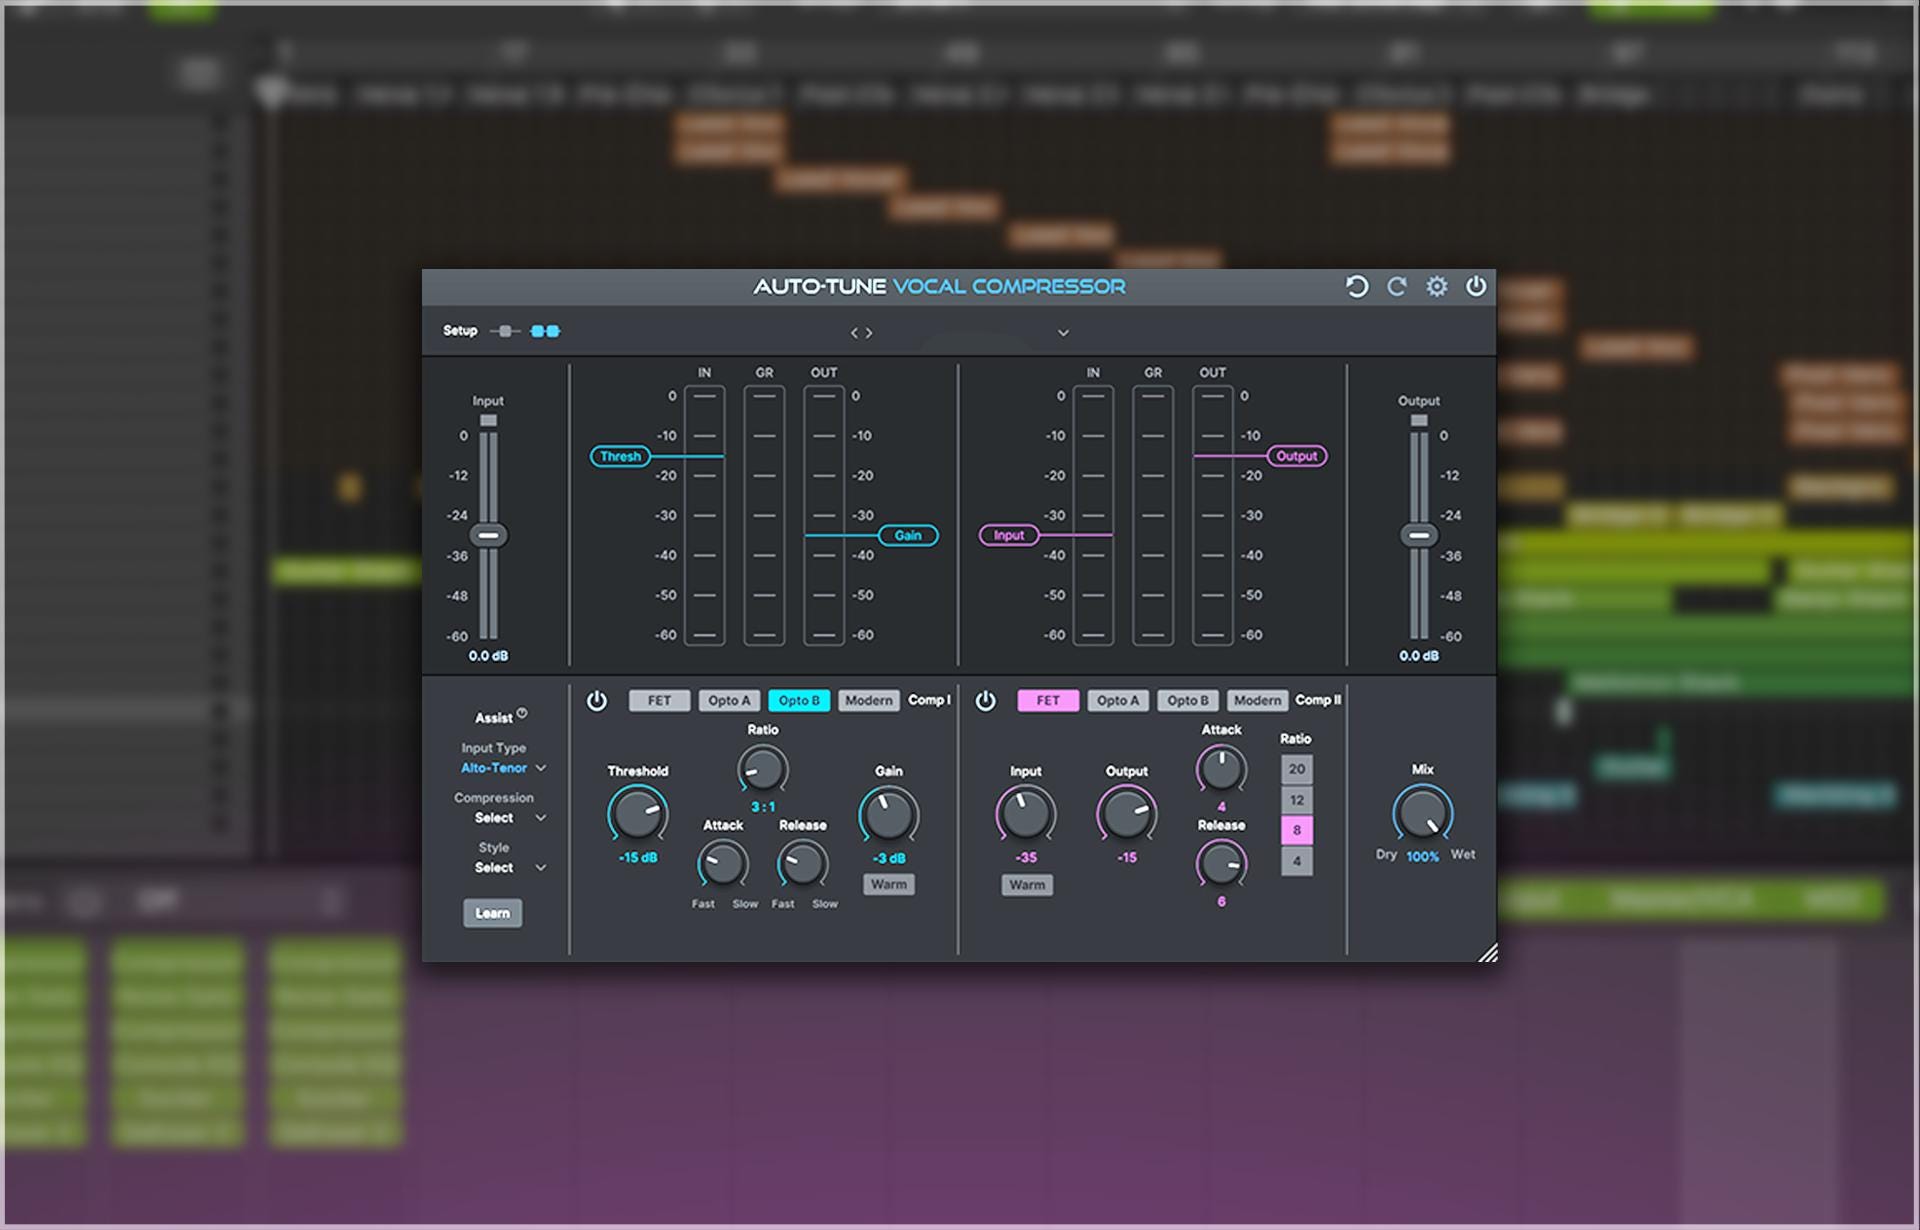Click the Assist help question icon
Viewport: 1920px width, 1230px height.
(522, 713)
